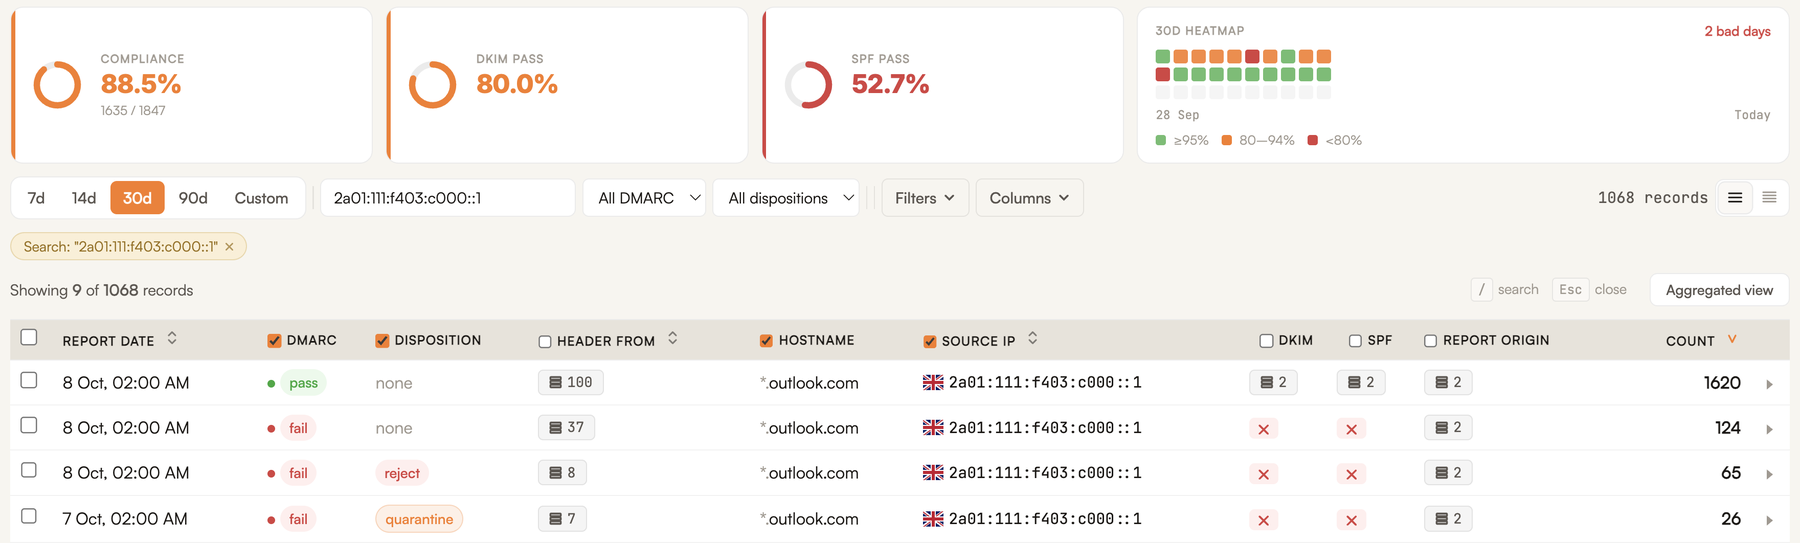Screen dimensions: 1800x543
Task: Uncheck the Disposition column group checkbox
Action: (382, 341)
